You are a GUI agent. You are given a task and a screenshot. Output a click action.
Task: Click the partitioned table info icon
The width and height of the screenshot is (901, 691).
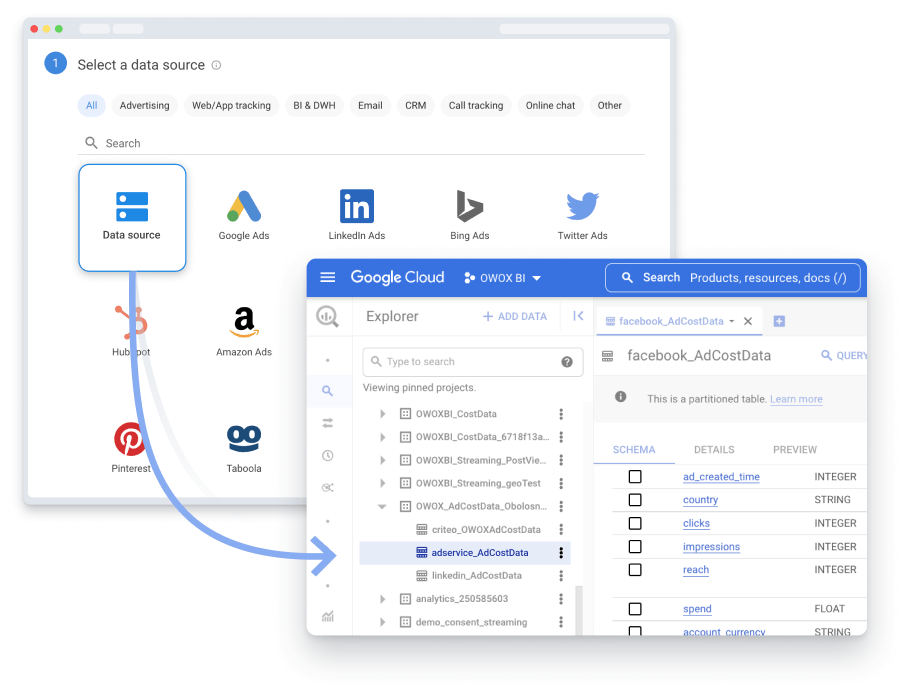point(621,397)
